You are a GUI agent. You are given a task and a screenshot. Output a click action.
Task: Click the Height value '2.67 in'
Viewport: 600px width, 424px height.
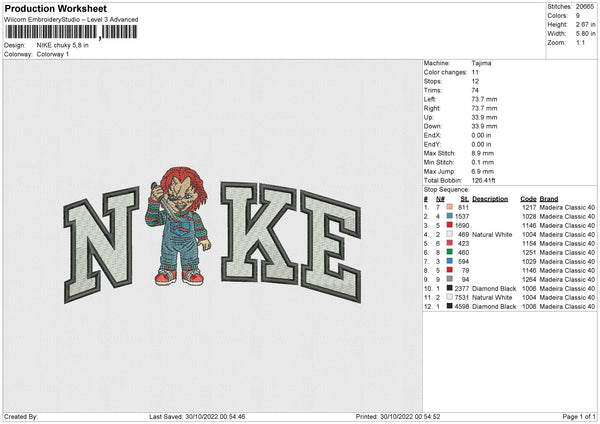pyautogui.click(x=585, y=24)
